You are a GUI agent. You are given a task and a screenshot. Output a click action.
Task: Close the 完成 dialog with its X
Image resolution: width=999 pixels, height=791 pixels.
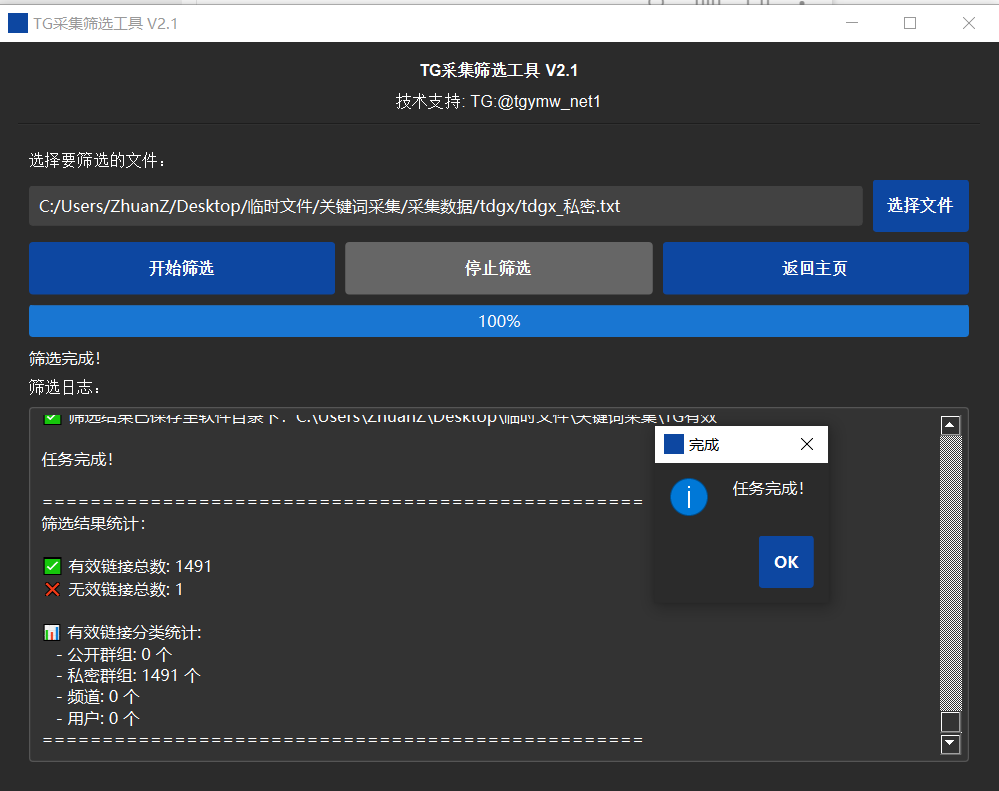[807, 444]
